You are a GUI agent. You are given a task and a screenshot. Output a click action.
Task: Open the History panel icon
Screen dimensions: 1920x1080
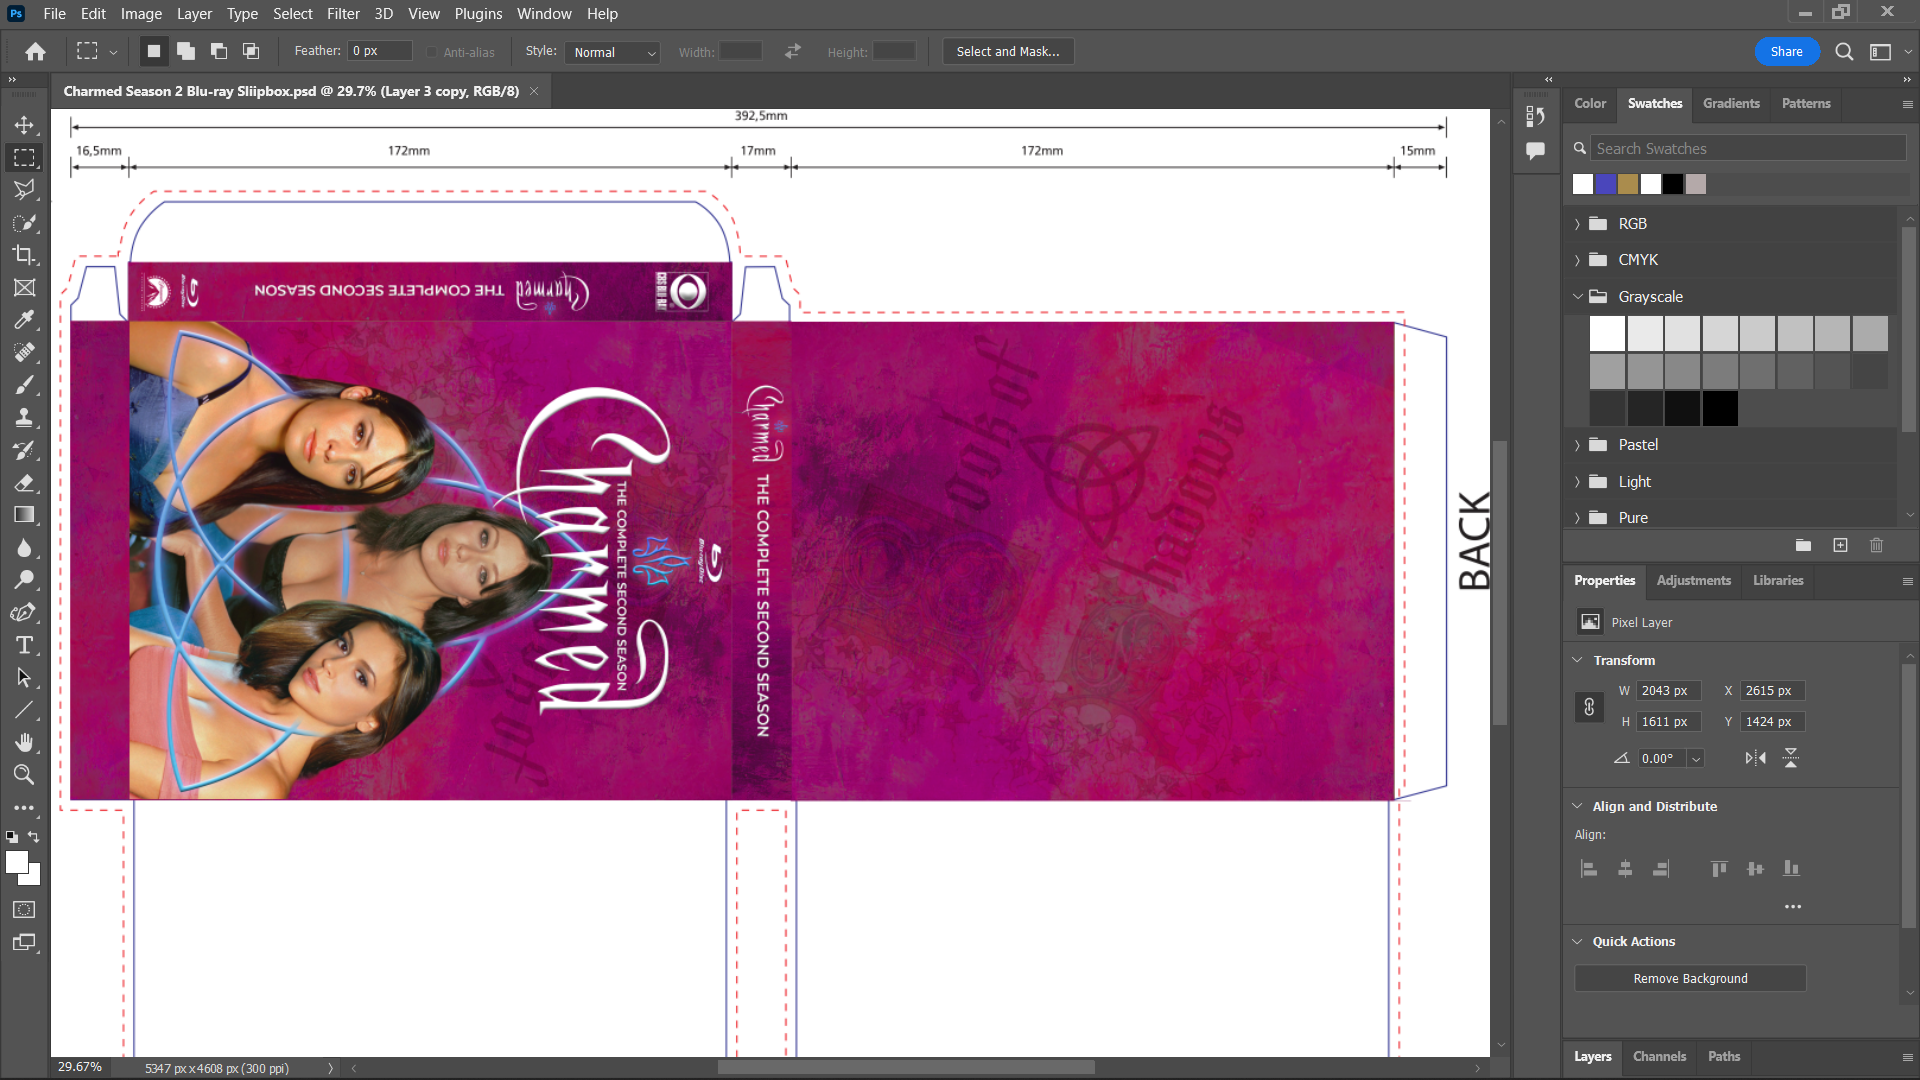(1535, 117)
